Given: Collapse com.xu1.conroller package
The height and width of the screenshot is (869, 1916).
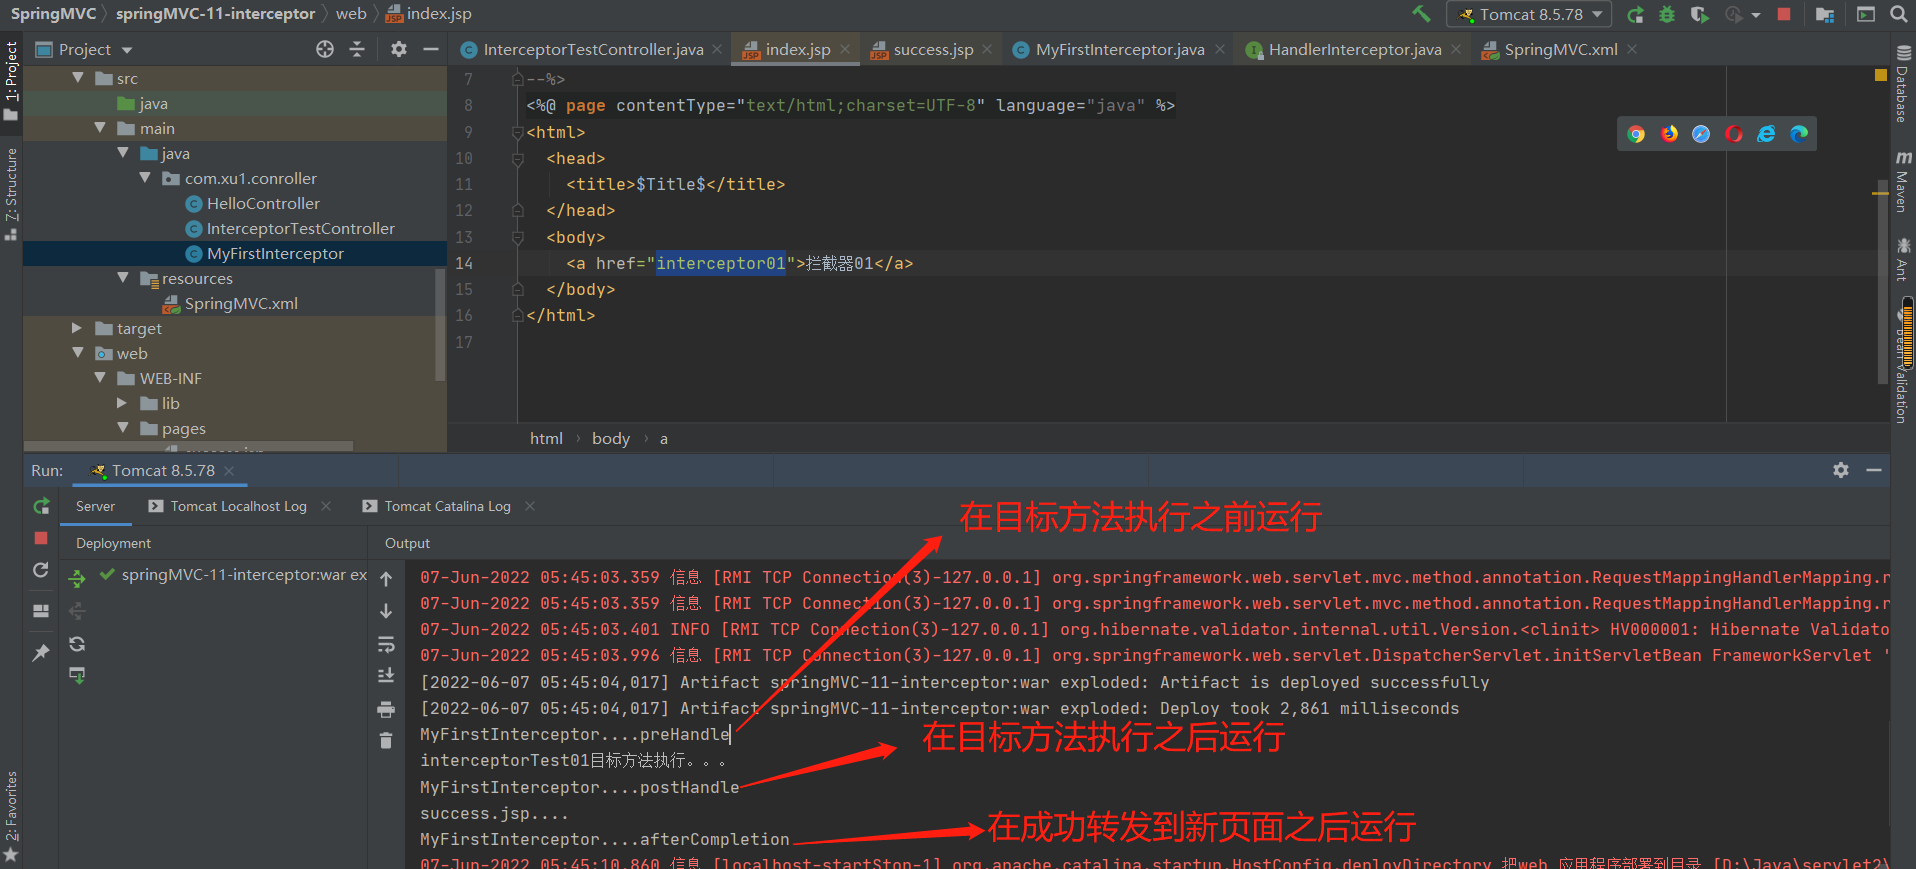Looking at the screenshot, I should click(x=145, y=178).
